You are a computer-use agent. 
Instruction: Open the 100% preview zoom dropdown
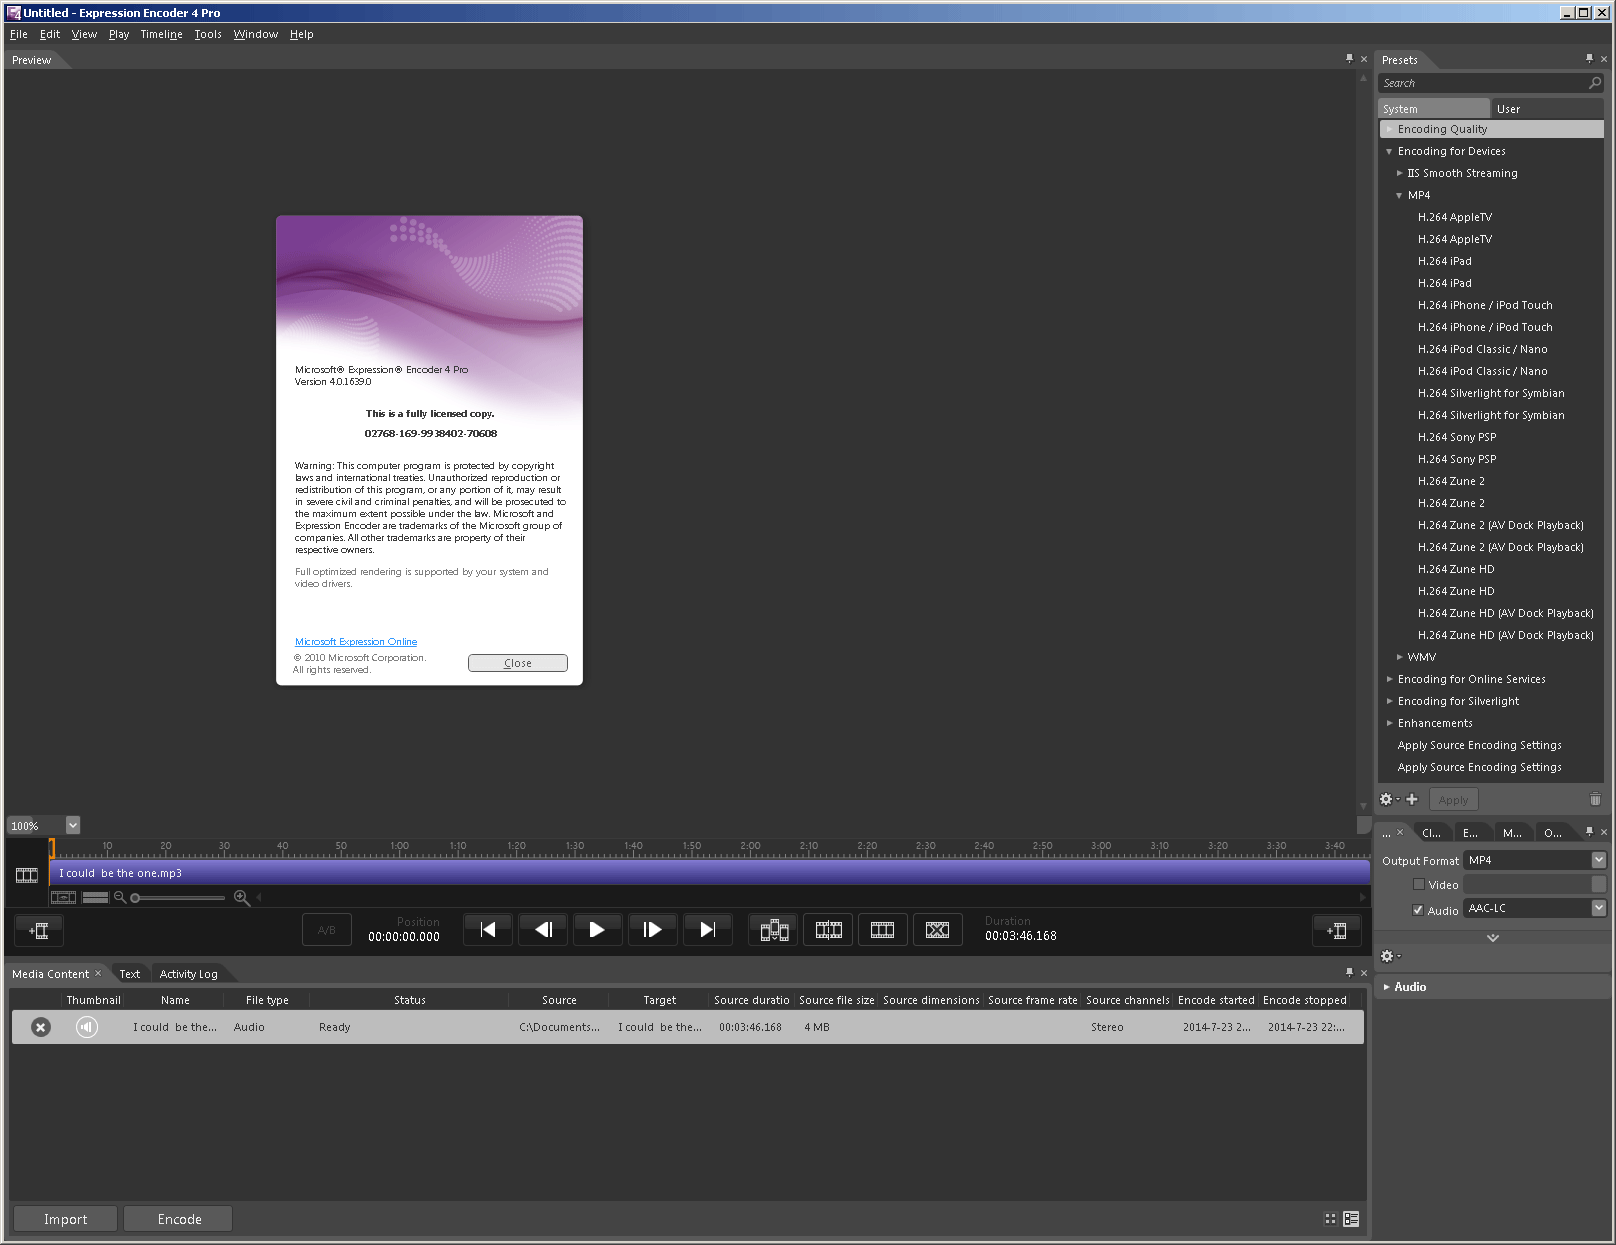pos(73,825)
